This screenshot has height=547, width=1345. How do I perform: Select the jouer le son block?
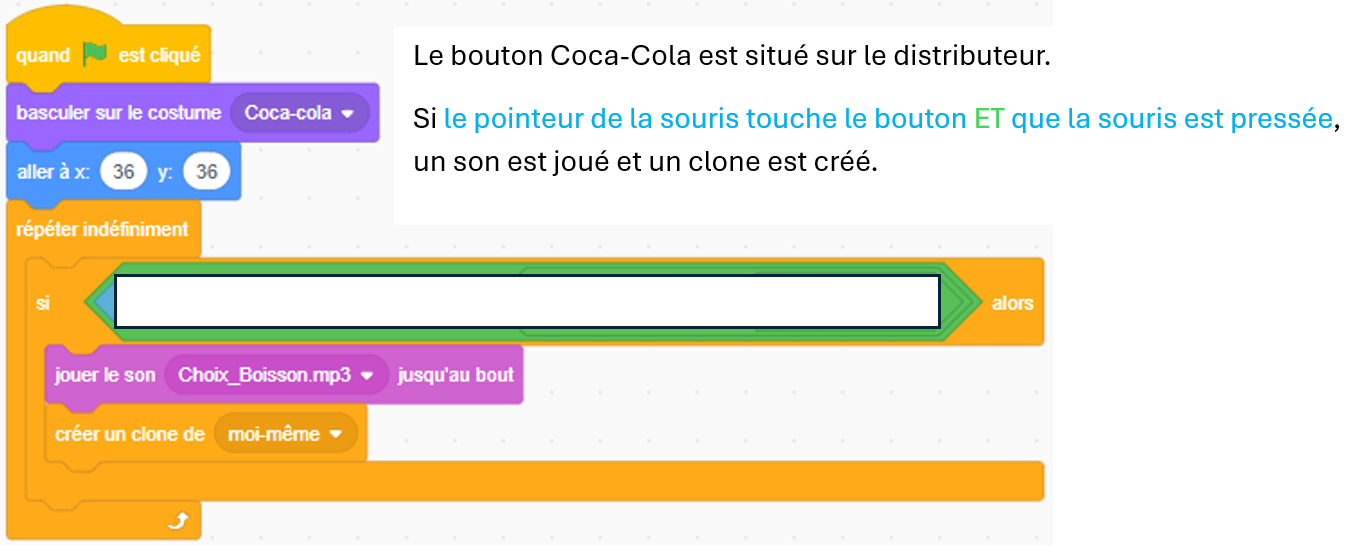pyautogui.click(x=284, y=375)
